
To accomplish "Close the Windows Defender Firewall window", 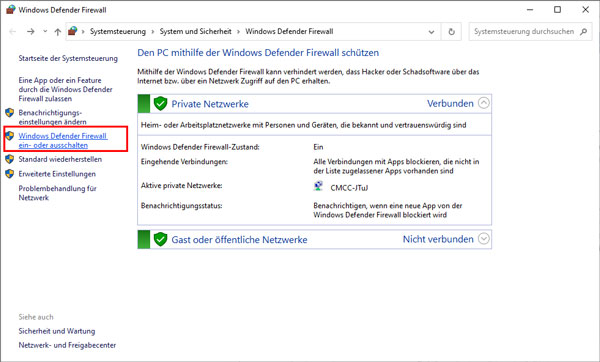I will pyautogui.click(x=585, y=10).
